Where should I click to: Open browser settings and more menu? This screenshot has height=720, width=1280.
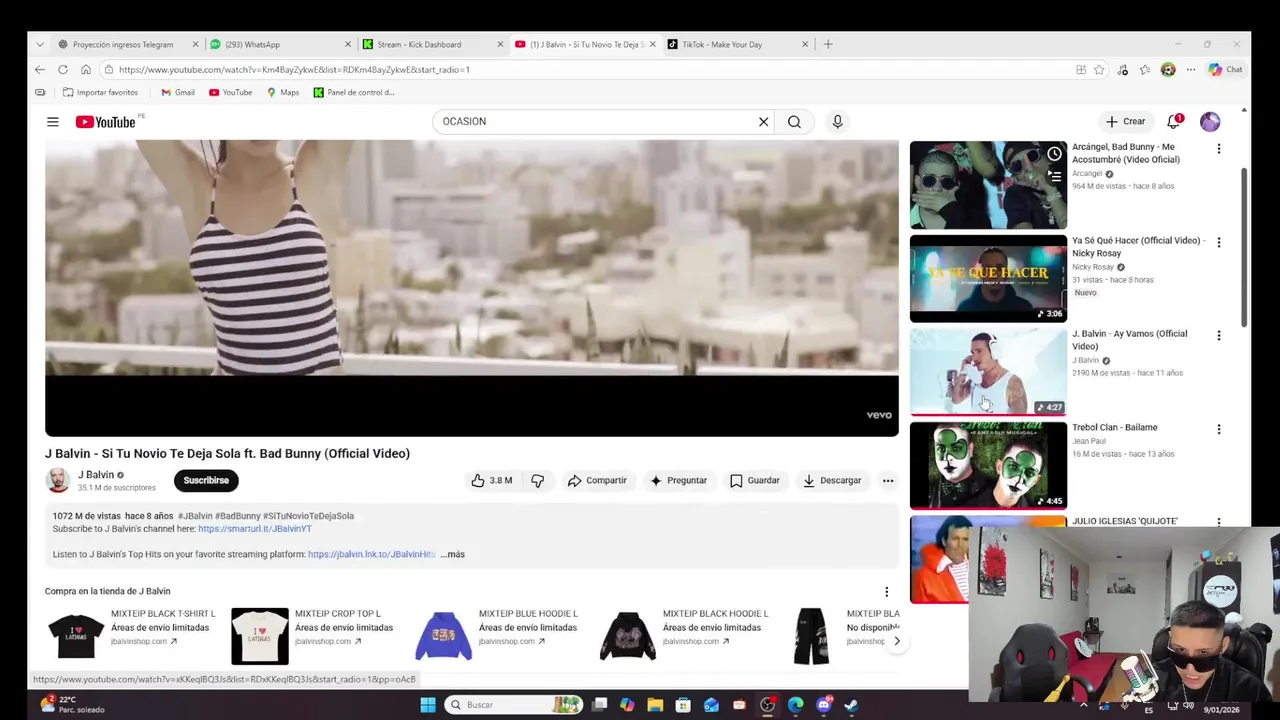pyautogui.click(x=1190, y=70)
